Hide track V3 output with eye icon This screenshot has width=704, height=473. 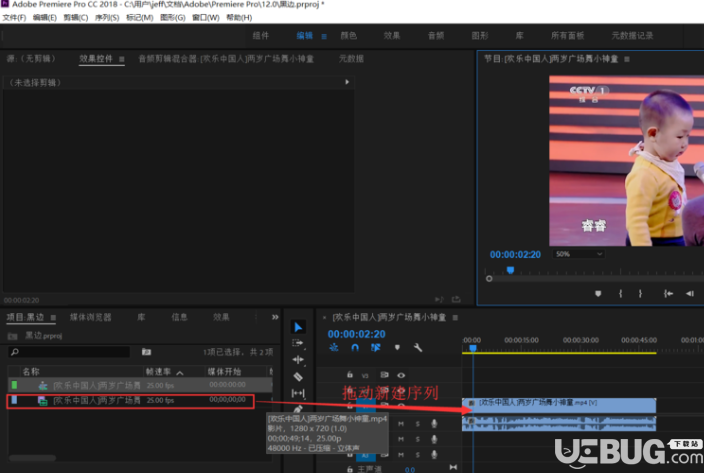[401, 375]
